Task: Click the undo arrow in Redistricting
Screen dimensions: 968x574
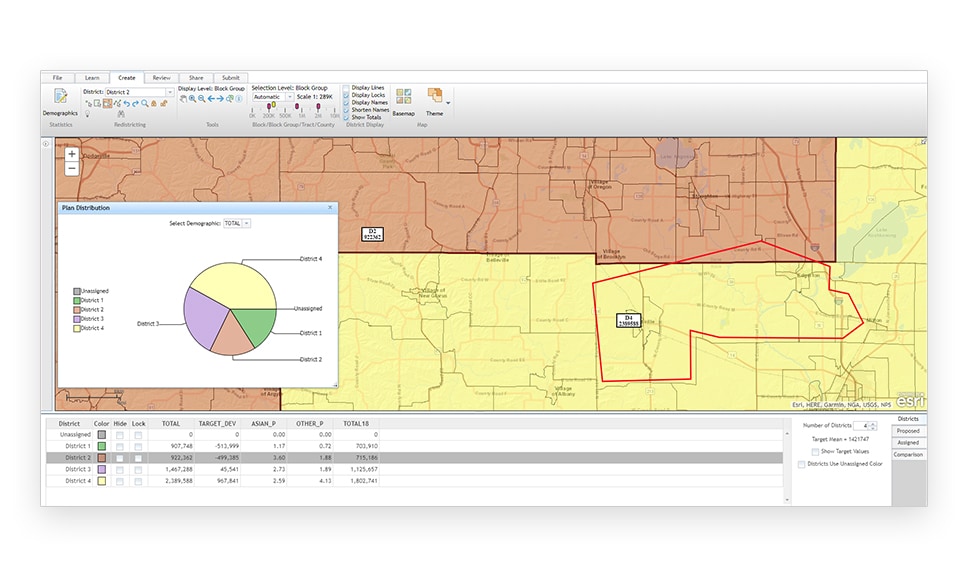Action: [x=127, y=104]
